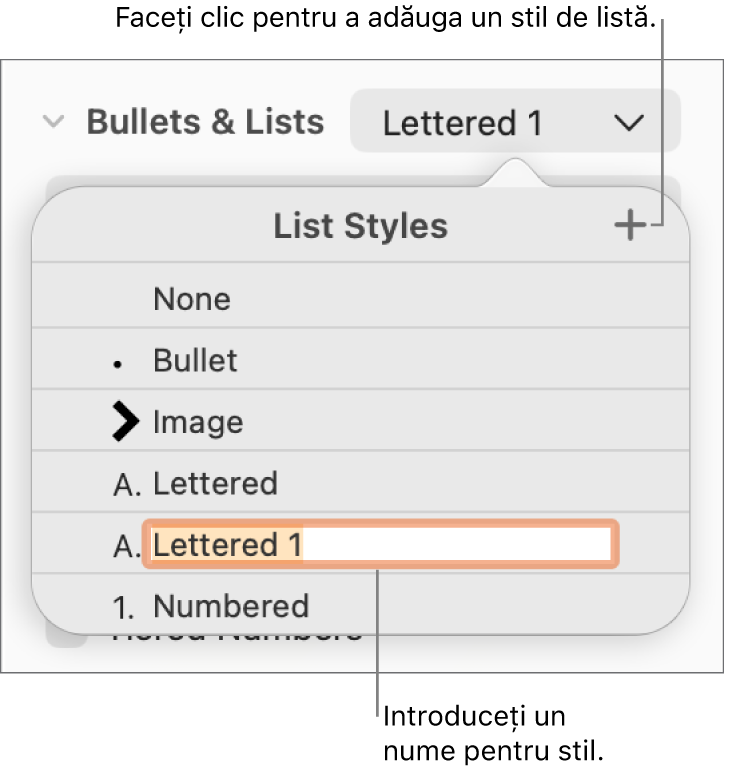Image resolution: width=732 pixels, height=769 pixels.
Task: Click the Bullets & Lists heading label
Action: 205,122
